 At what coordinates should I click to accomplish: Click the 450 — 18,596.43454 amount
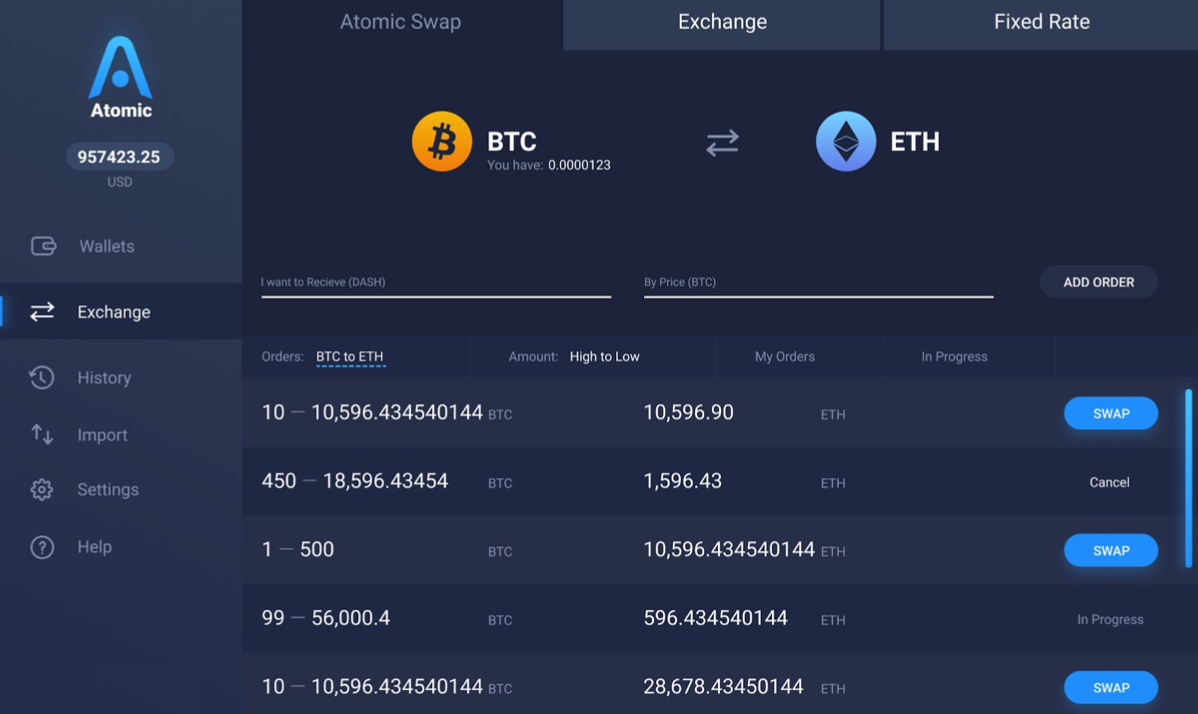click(x=355, y=480)
